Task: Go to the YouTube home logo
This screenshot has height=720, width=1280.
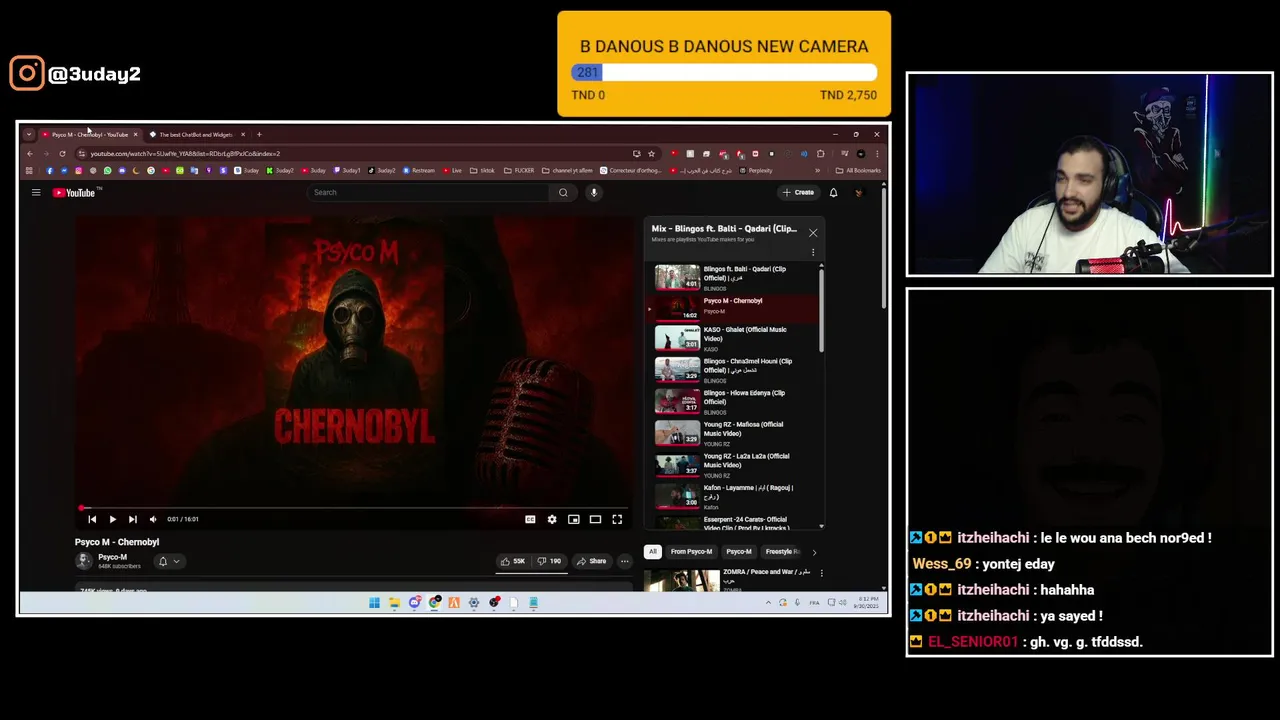Action: click(x=74, y=193)
